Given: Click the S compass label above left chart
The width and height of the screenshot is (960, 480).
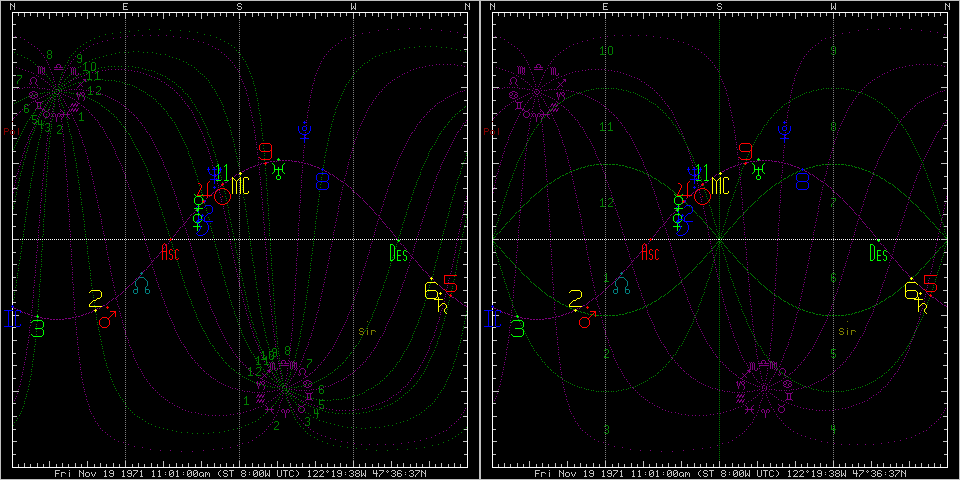Looking at the screenshot, I should coord(239,6).
